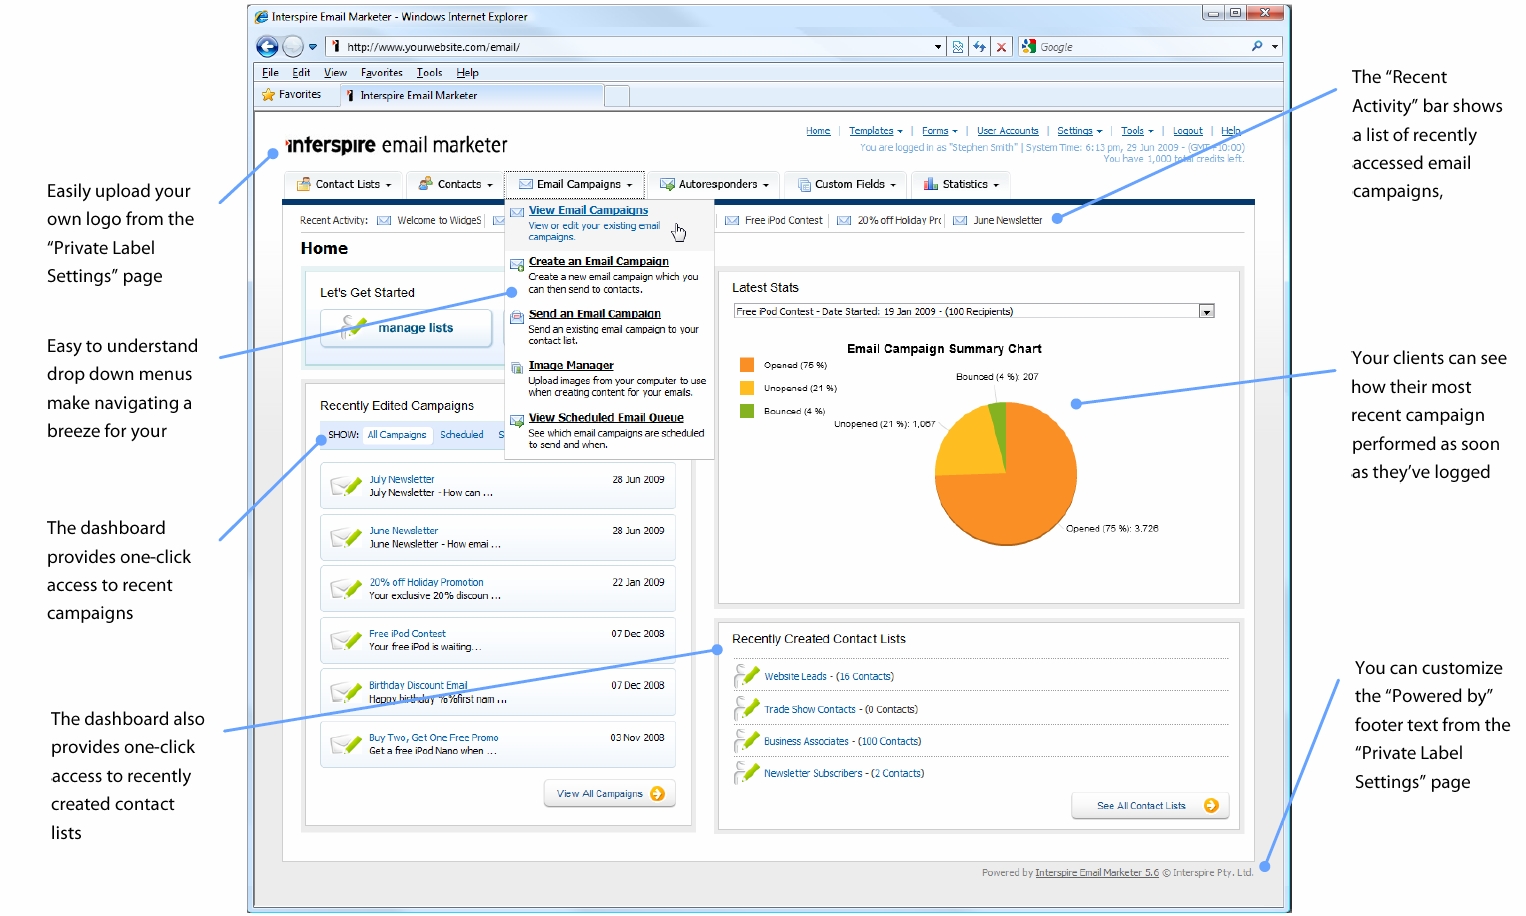The height and width of the screenshot is (916, 1526).
Task: Open the address bar history dropdown arrow
Action: (938, 47)
